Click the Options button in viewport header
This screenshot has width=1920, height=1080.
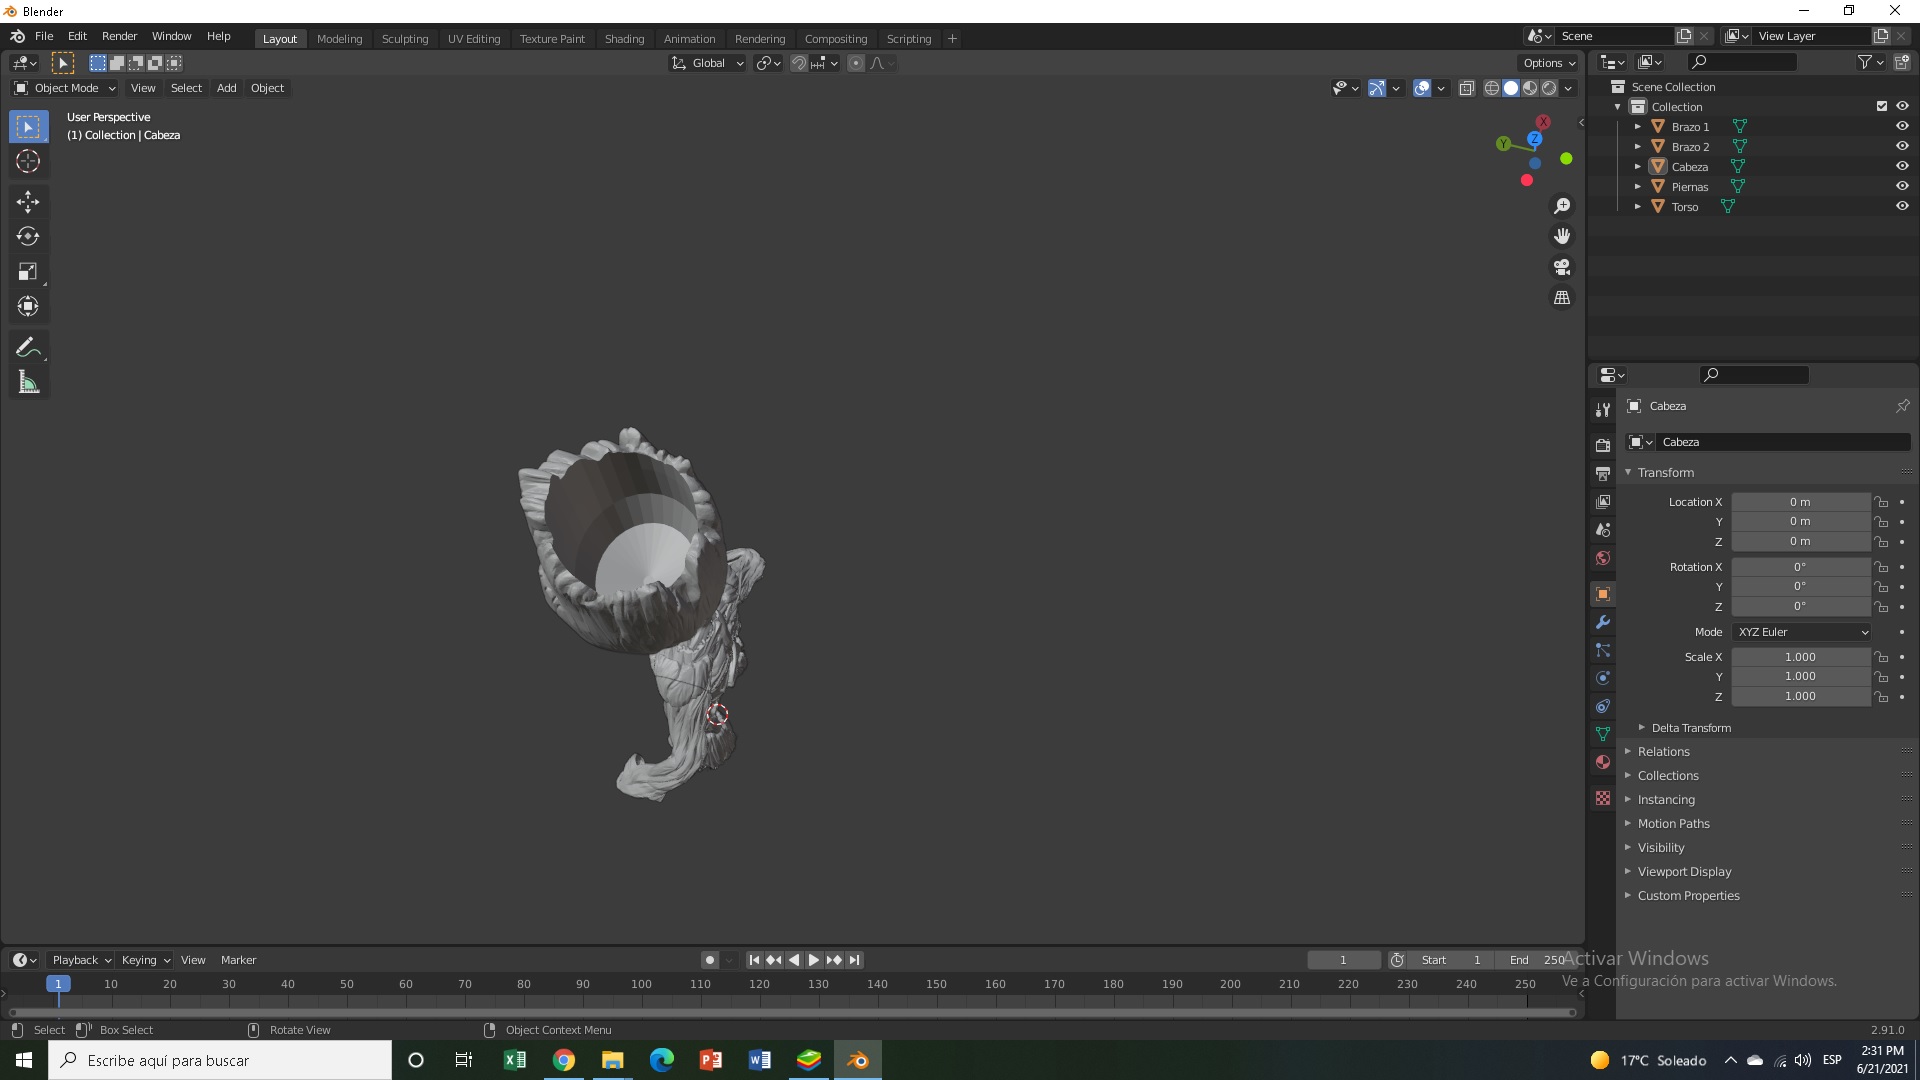1548,63
